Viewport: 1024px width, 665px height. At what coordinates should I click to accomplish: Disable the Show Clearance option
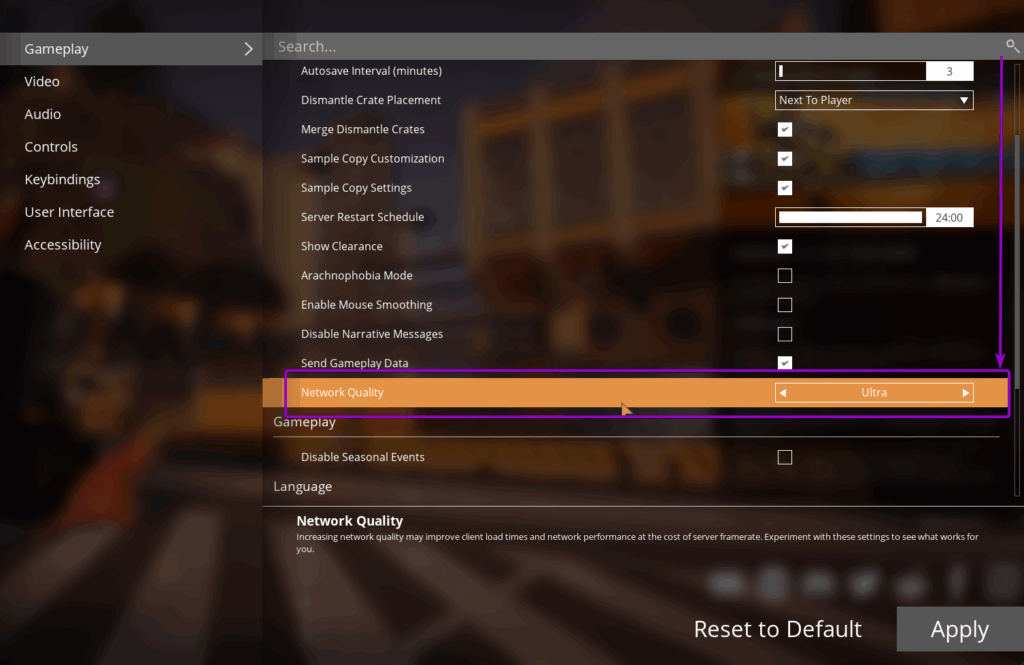[785, 247]
